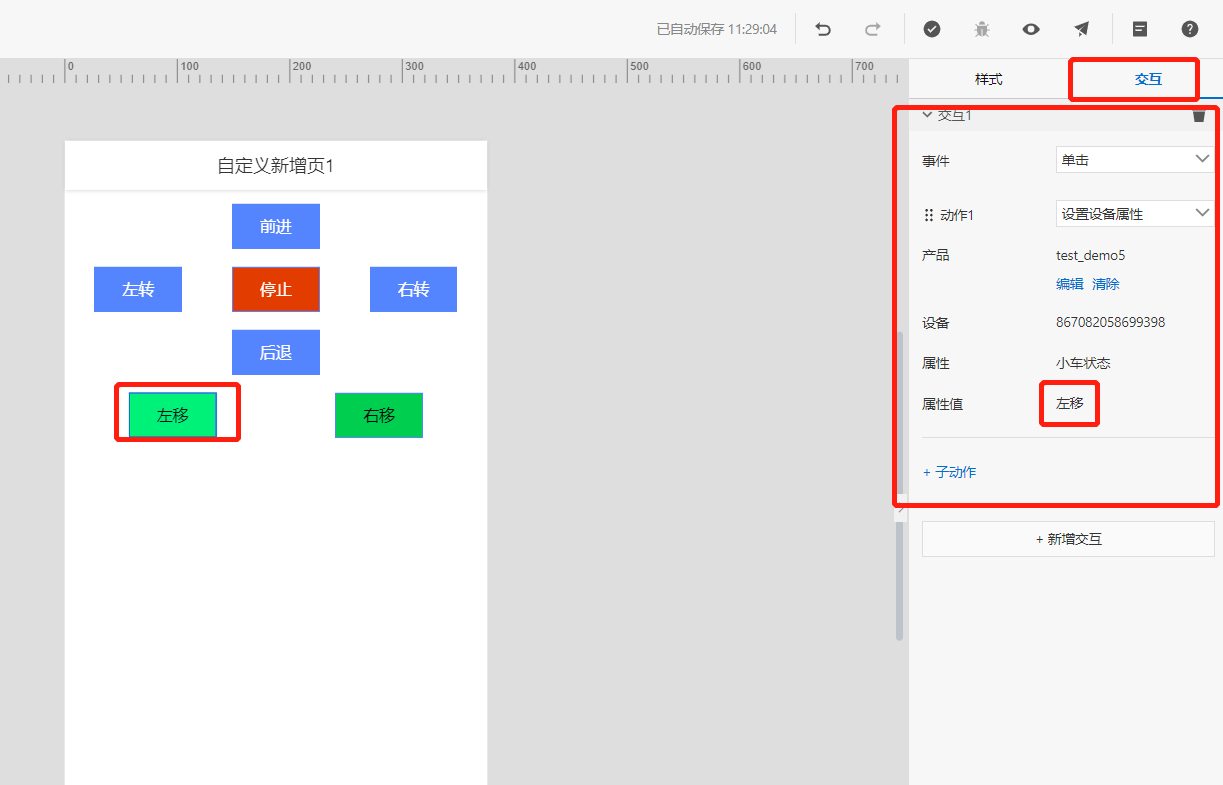The image size is (1223, 785).
Task: Open the help question mark icon
Action: [1189, 29]
